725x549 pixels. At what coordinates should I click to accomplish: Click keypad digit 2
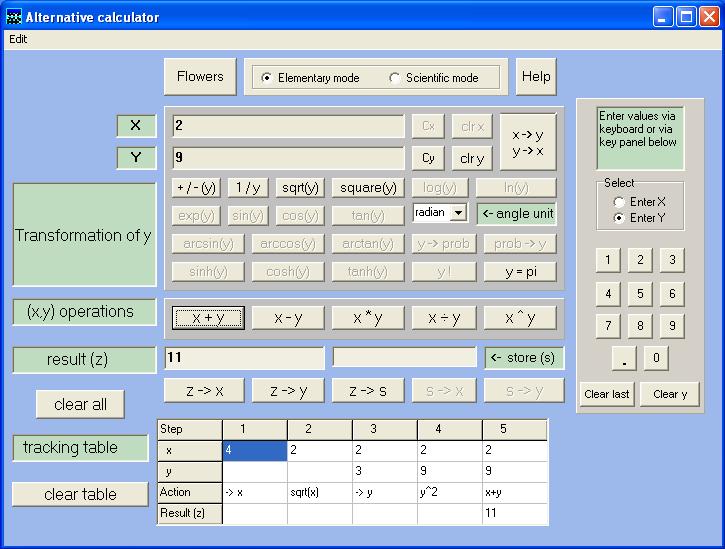coord(640,260)
